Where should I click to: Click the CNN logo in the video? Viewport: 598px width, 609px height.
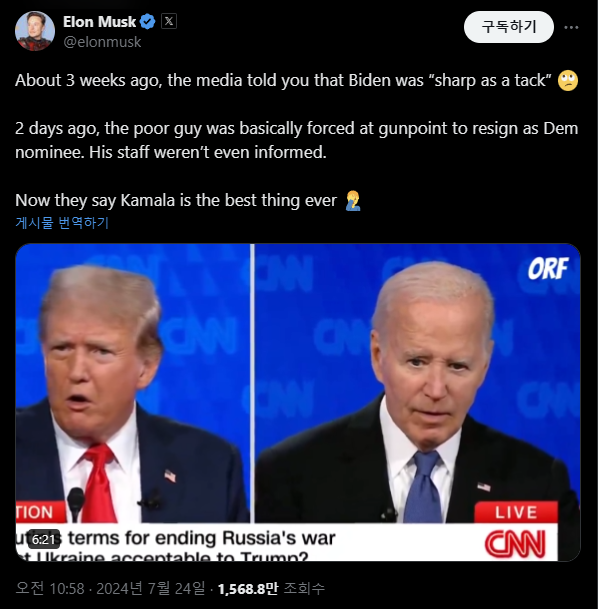click(515, 544)
